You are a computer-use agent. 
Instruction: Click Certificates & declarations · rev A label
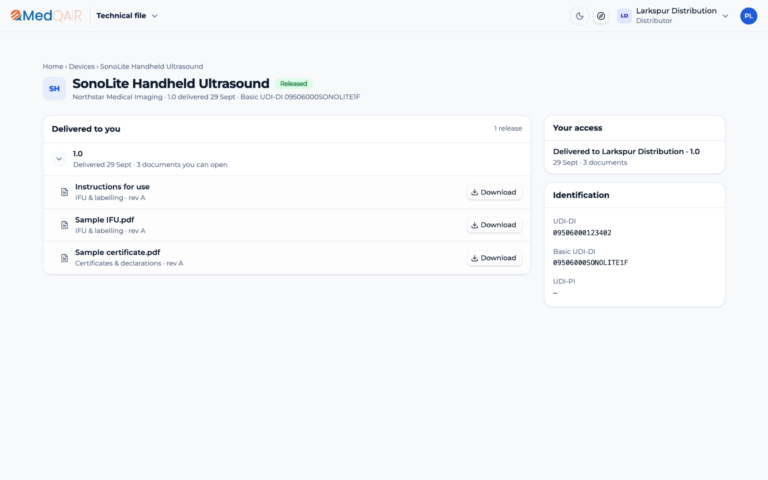[129, 263]
